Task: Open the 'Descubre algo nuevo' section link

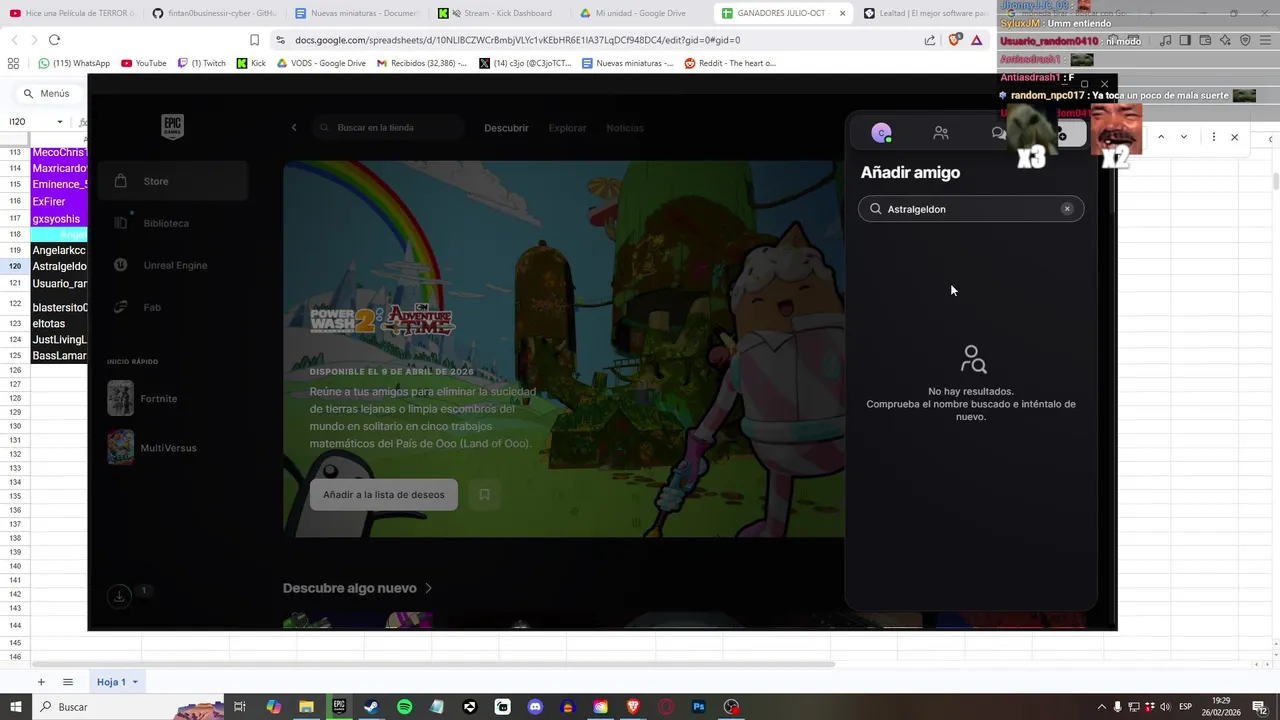Action: pyautogui.click(x=357, y=588)
